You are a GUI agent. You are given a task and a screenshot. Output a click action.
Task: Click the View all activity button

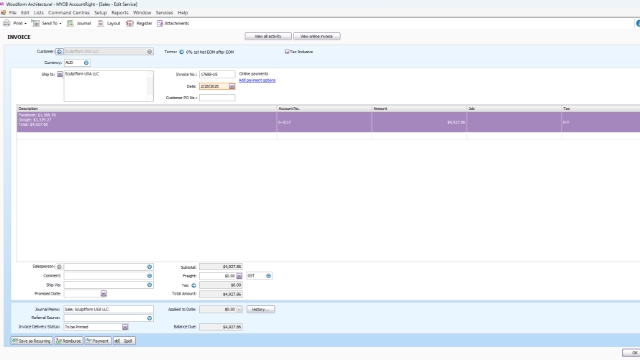(268, 36)
